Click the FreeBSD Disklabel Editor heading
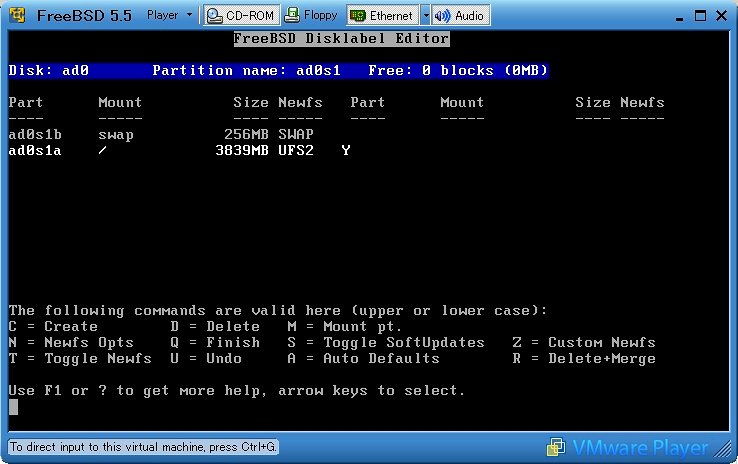The image size is (738, 464). tap(341, 38)
